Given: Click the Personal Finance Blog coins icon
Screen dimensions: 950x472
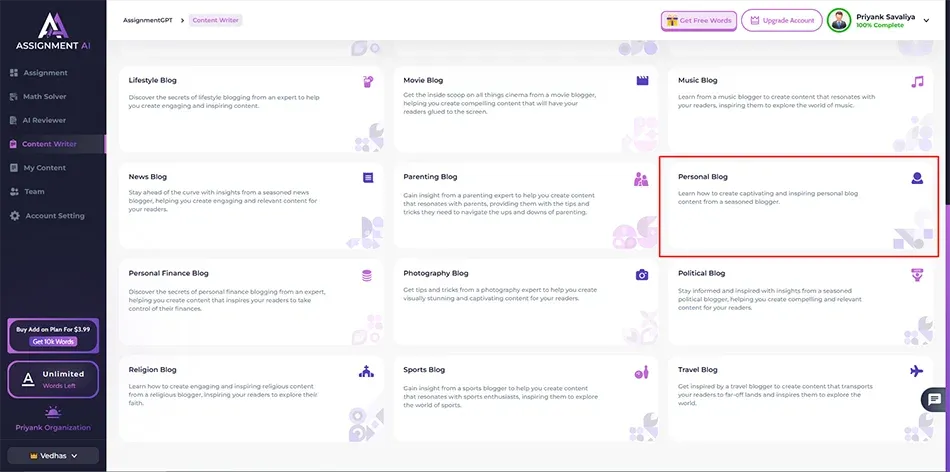Looking at the screenshot, I should click(367, 275).
